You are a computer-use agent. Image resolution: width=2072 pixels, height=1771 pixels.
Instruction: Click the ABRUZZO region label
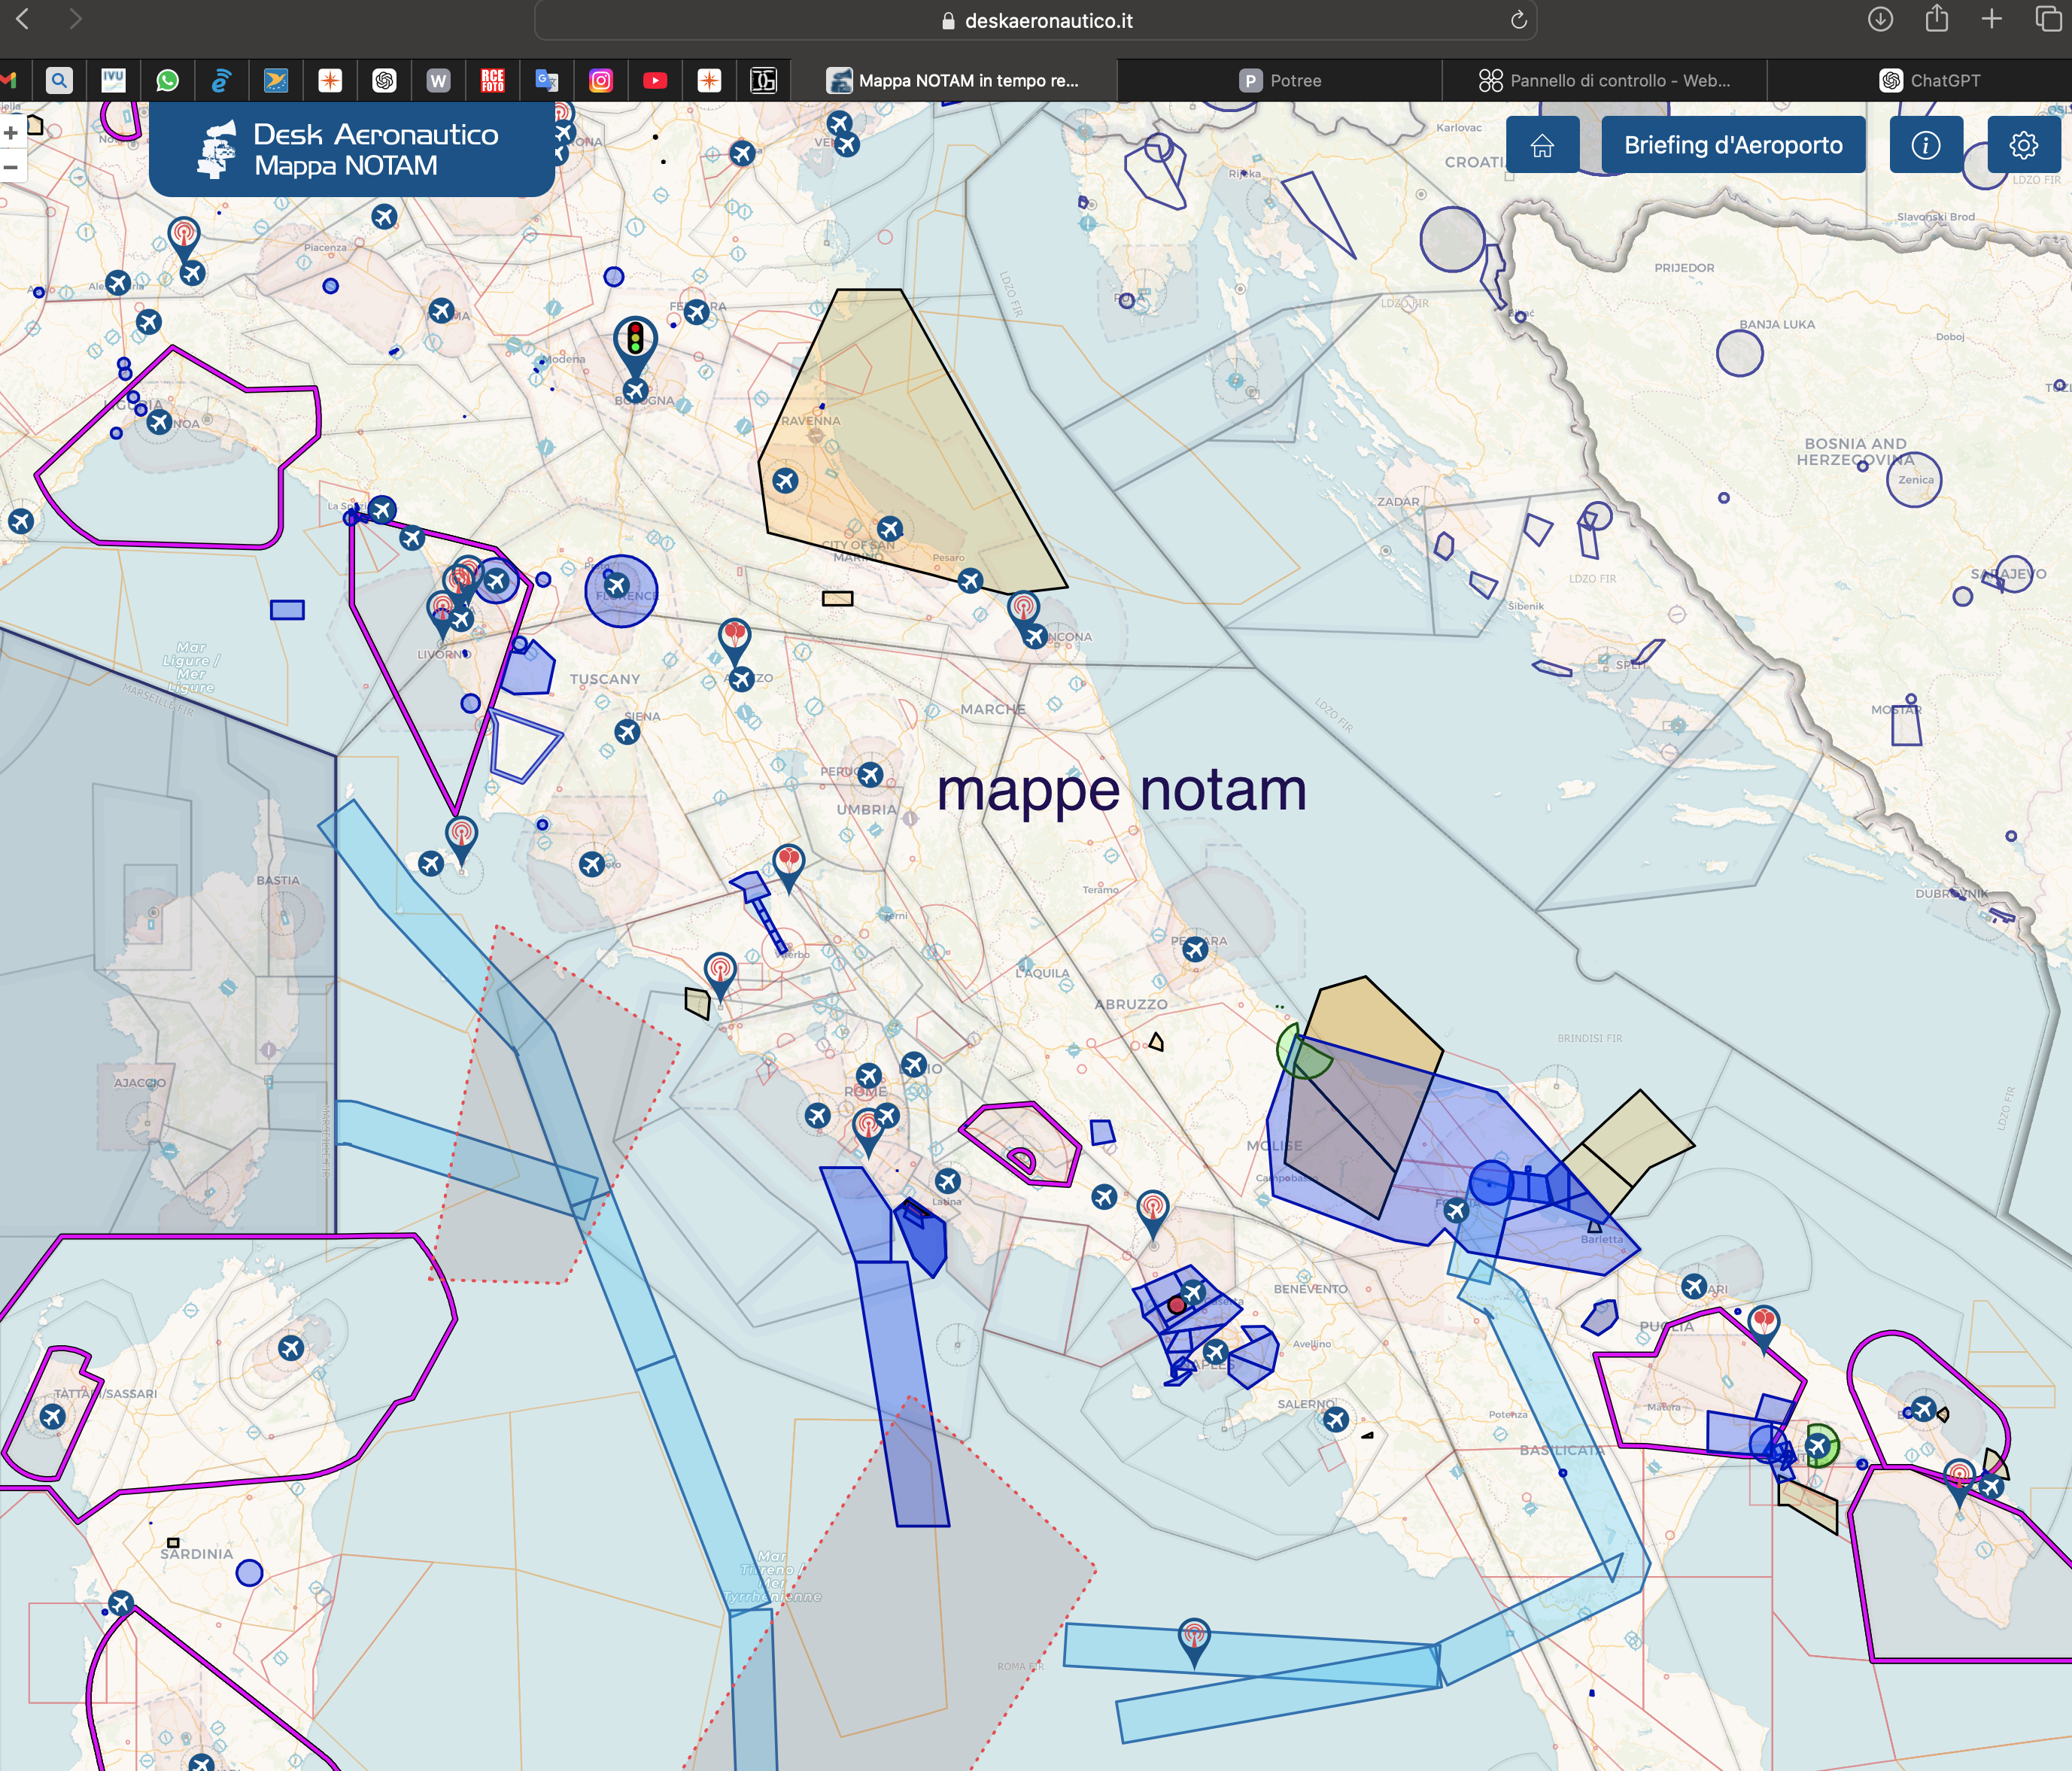tap(1131, 1004)
